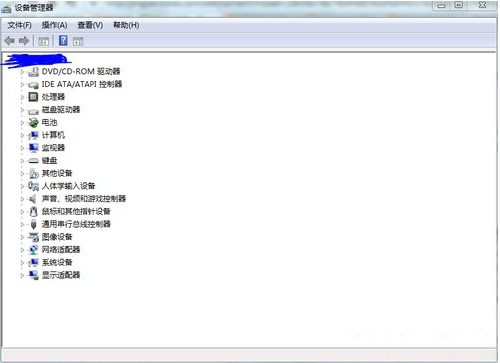The image size is (500, 363).
Task: Click the Device Manager title bar icon
Action: [6, 8]
